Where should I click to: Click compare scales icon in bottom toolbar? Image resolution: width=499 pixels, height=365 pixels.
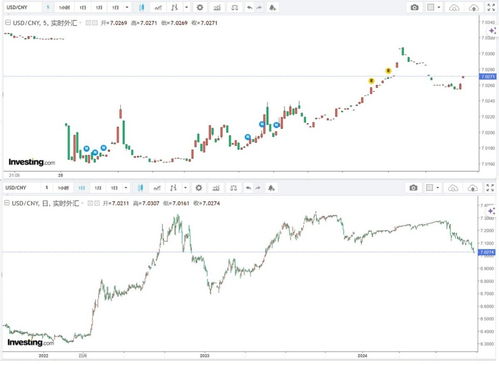point(233,188)
